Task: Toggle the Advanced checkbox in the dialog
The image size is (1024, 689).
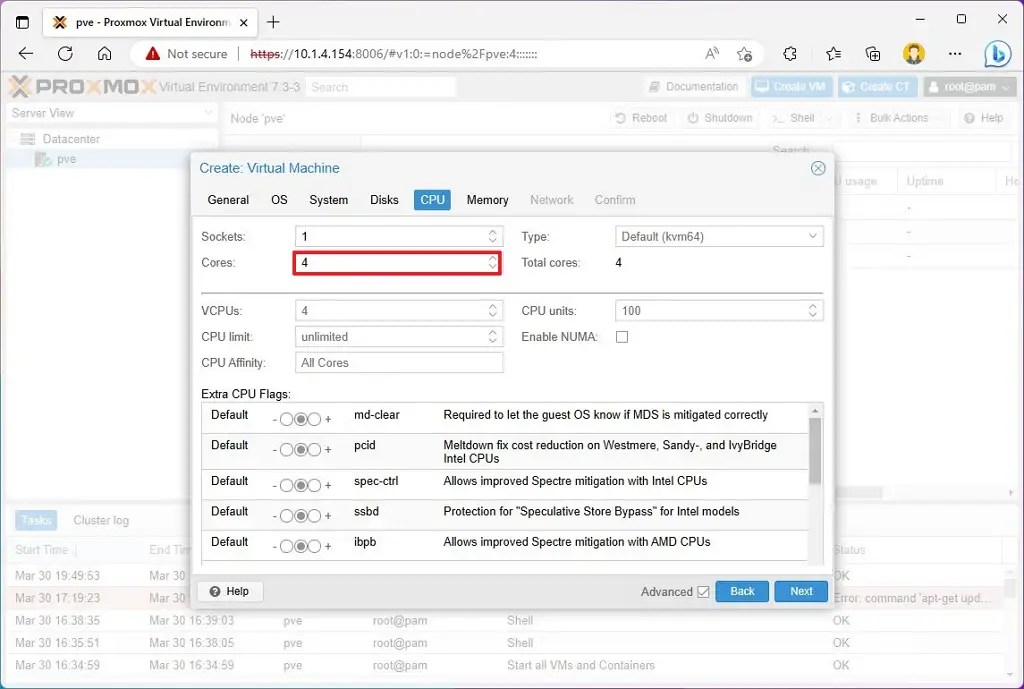Action: pos(702,591)
